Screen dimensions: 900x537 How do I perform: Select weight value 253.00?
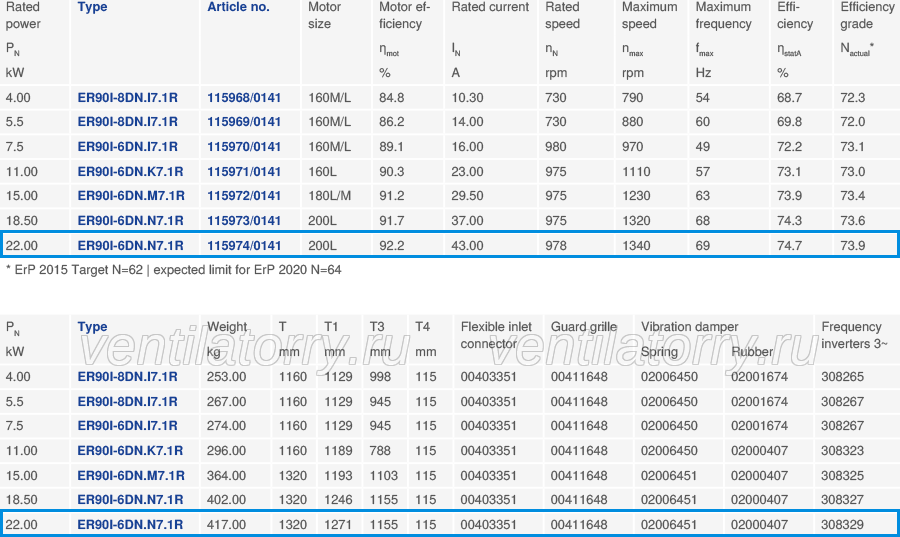click(226, 377)
